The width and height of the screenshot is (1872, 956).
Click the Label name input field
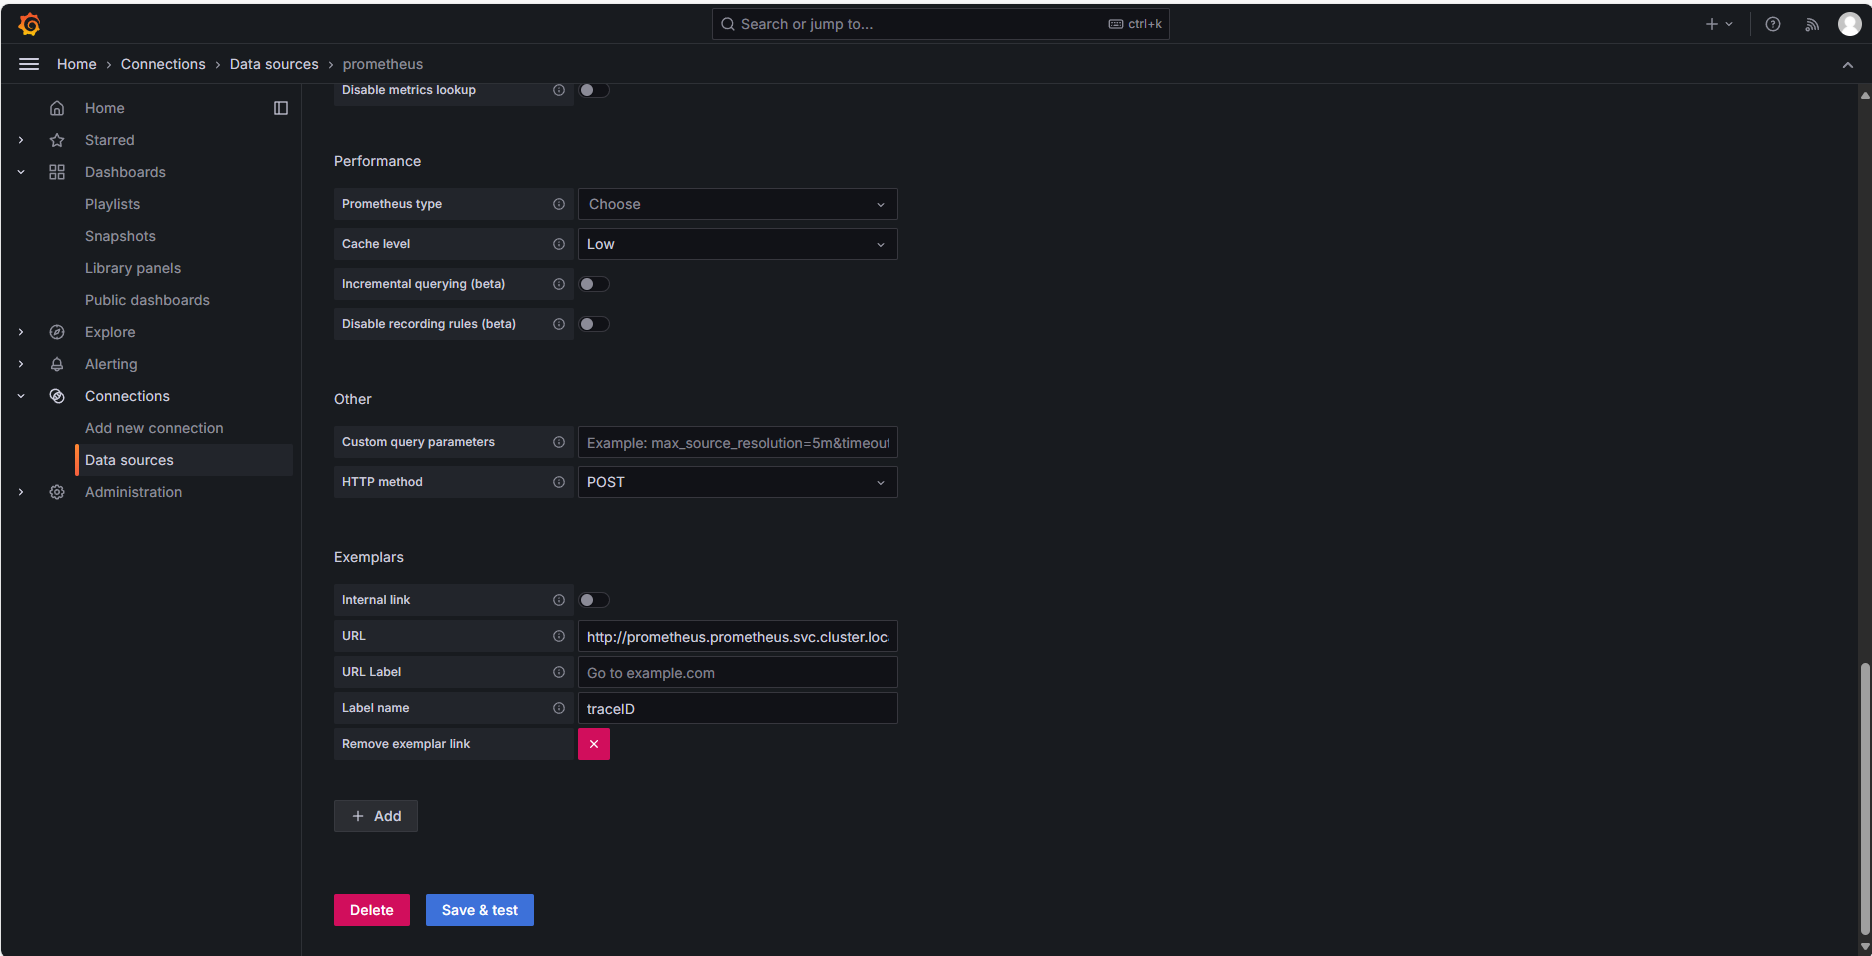pos(738,708)
